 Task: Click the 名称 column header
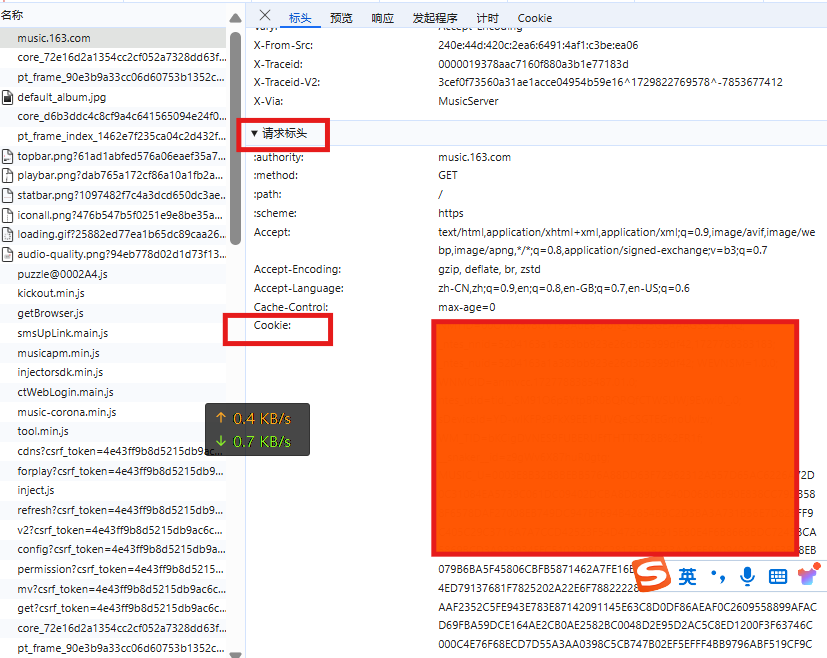point(13,15)
